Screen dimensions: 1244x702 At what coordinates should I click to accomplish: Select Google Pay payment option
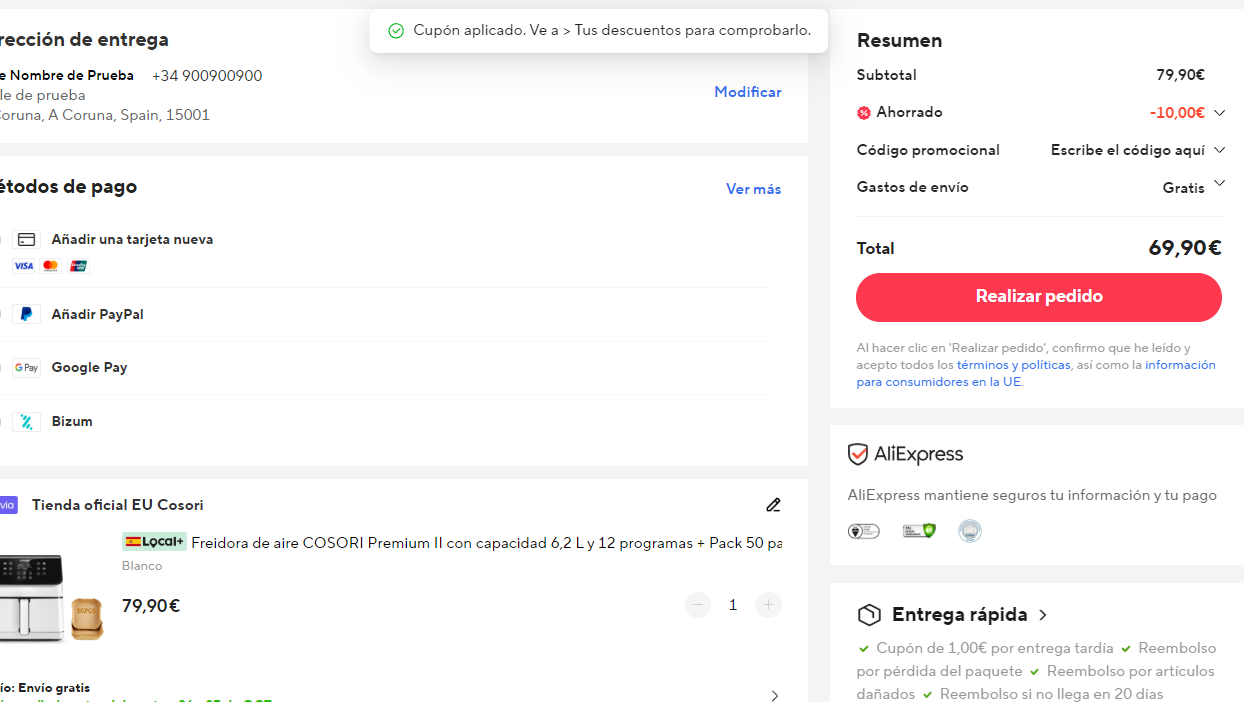click(90, 368)
